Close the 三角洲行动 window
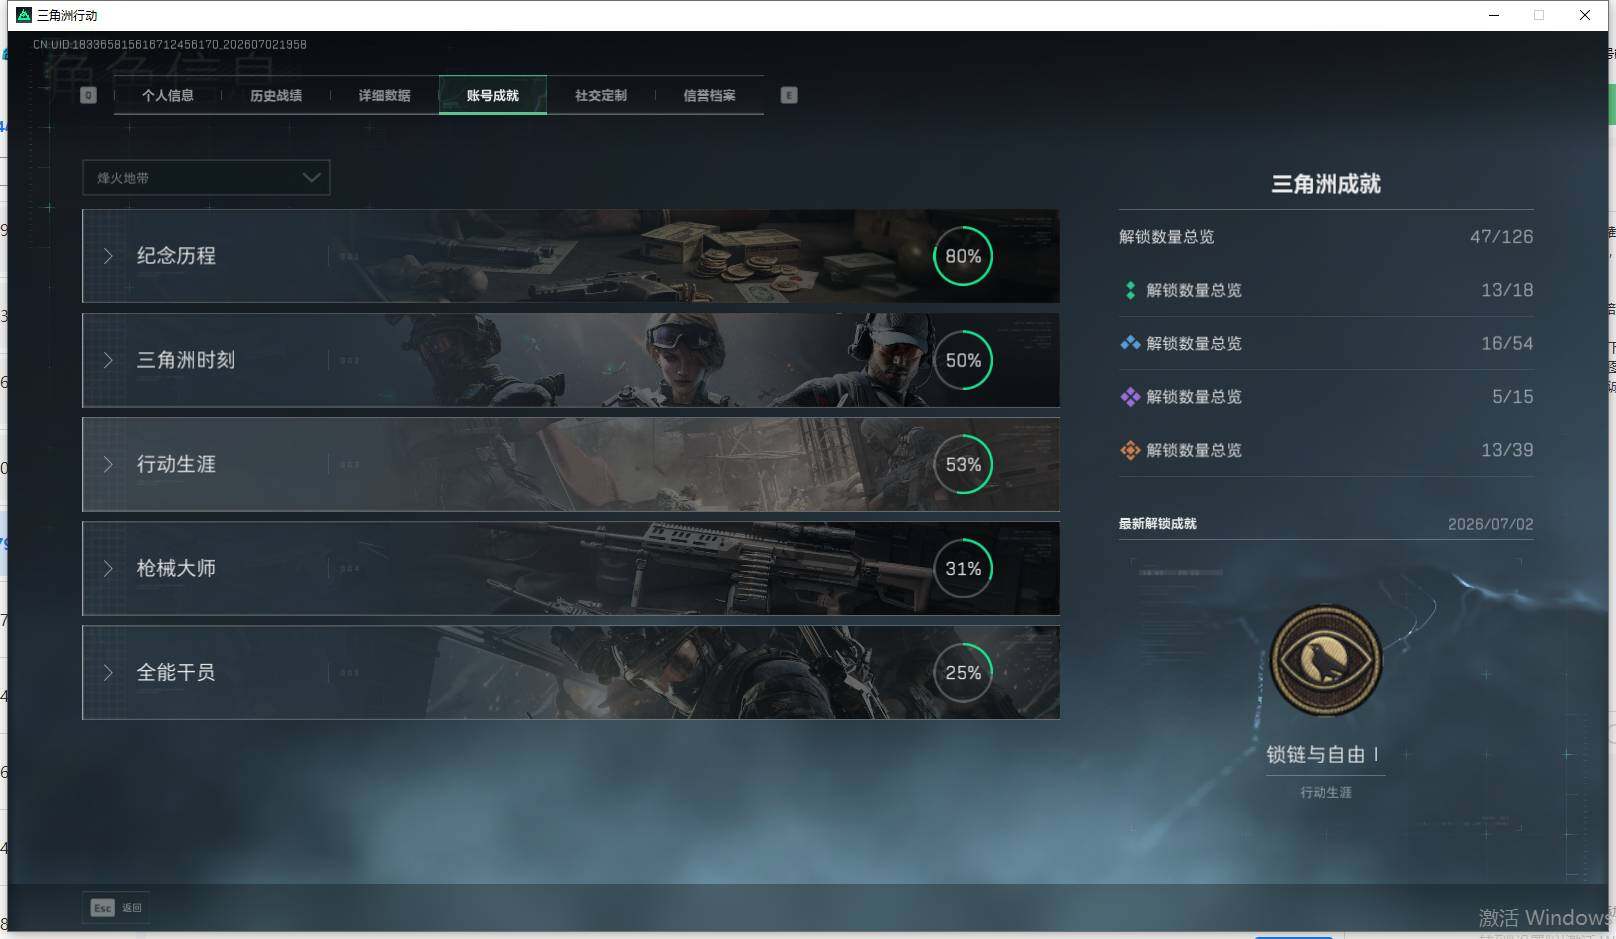The width and height of the screenshot is (1616, 939). pos(1585,15)
